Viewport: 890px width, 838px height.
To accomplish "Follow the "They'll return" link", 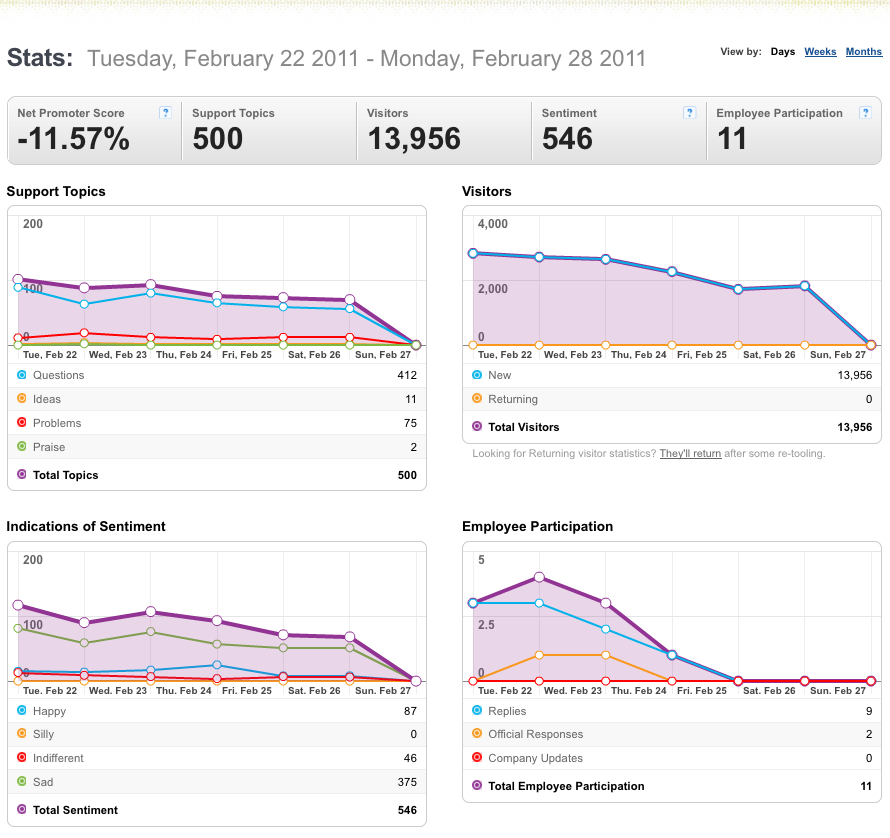I will pyautogui.click(x=690, y=454).
